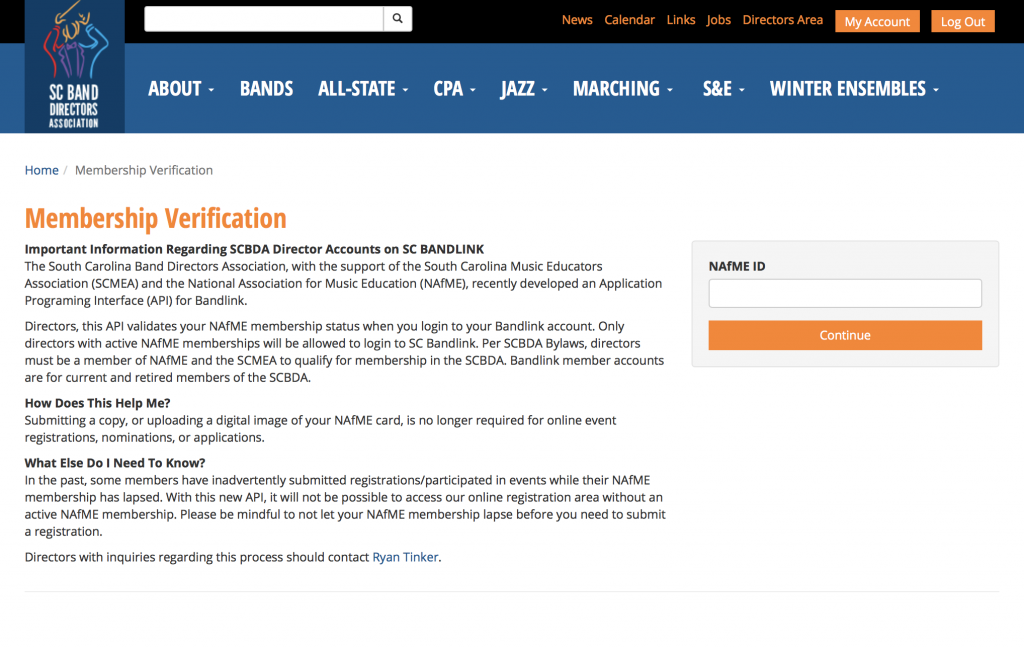Expand the ALL-STATE navigation dropdown
The width and height of the screenshot is (1024, 647).
click(x=362, y=88)
